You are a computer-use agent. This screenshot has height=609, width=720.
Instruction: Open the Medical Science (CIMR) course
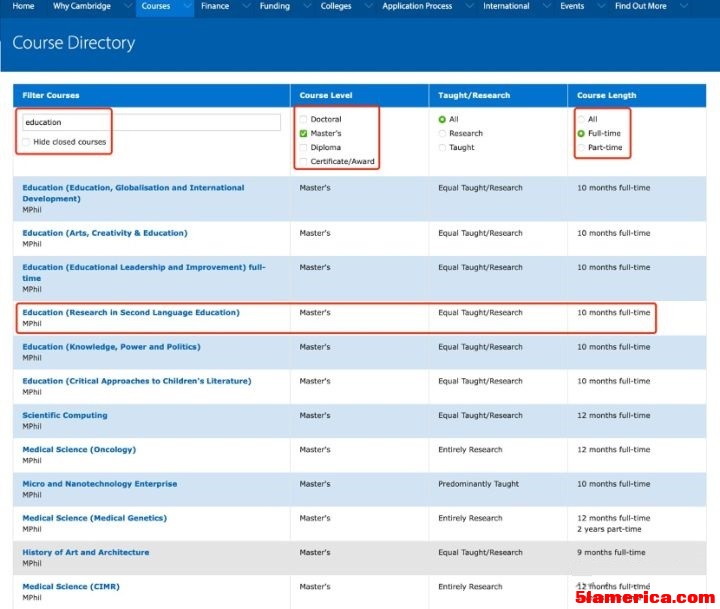71,587
